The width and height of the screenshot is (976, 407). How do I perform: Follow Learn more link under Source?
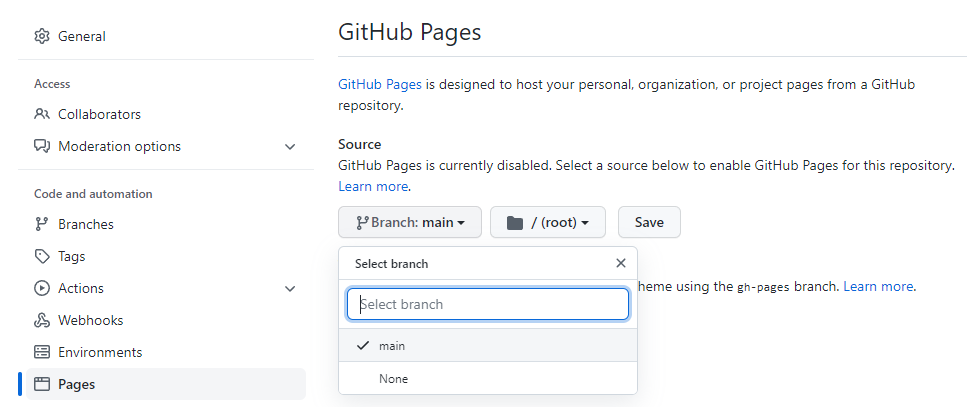pos(373,186)
